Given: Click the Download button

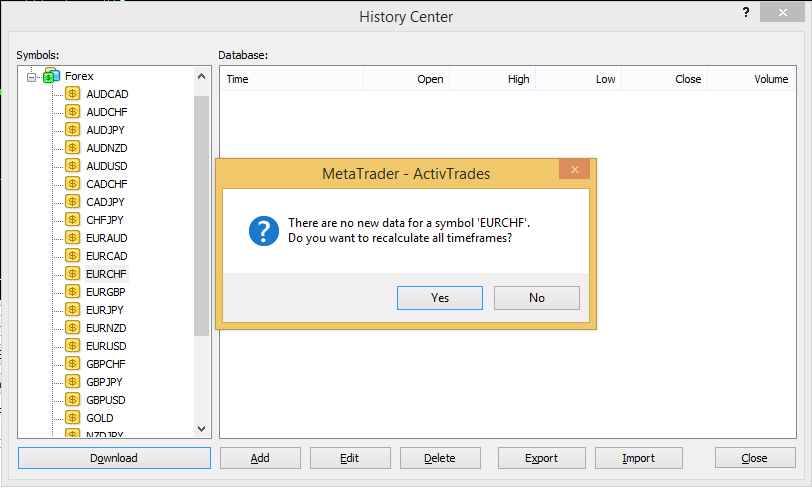Looking at the screenshot, I should [x=114, y=458].
